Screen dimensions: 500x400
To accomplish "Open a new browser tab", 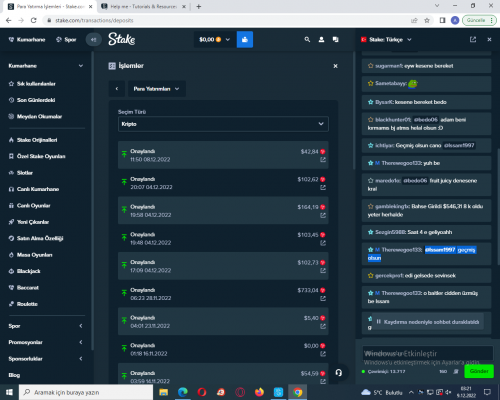I will pyautogui.click(x=199, y=6).
